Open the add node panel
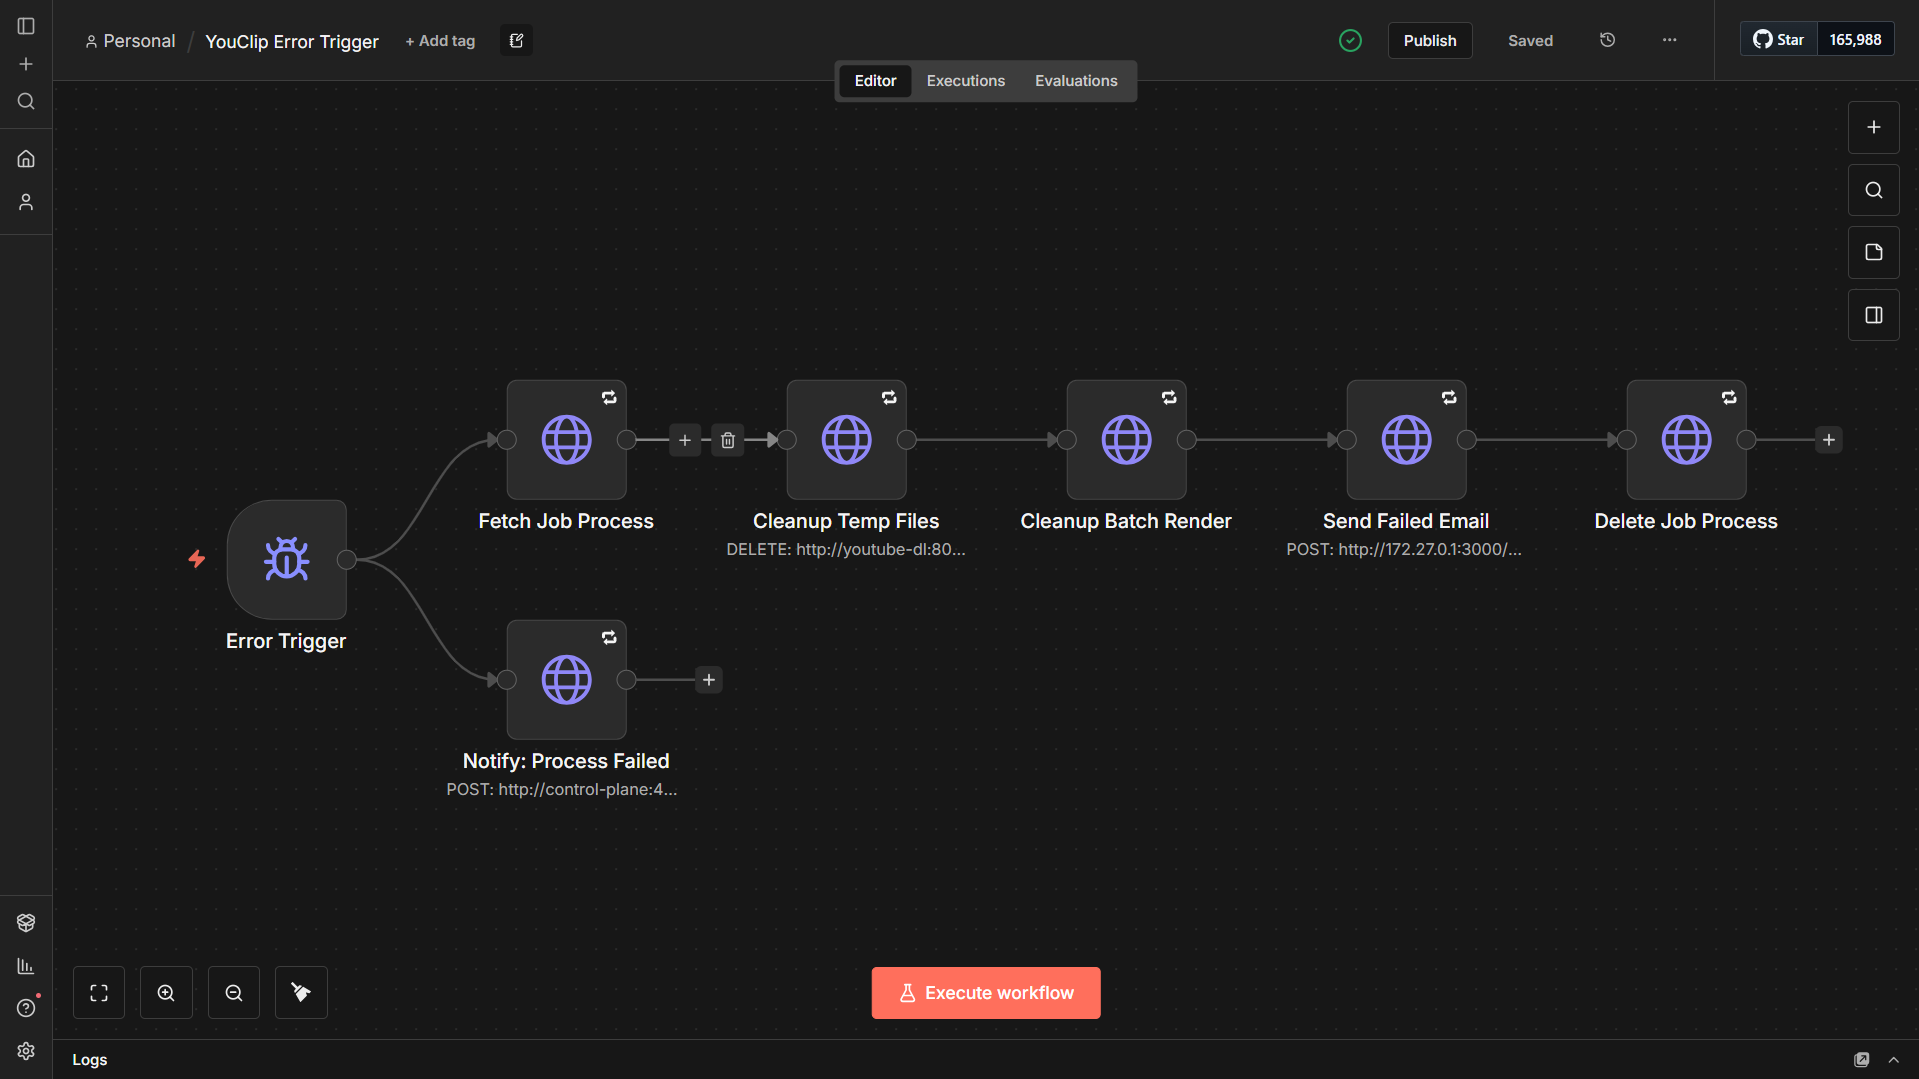1919x1079 pixels. 1873,127
